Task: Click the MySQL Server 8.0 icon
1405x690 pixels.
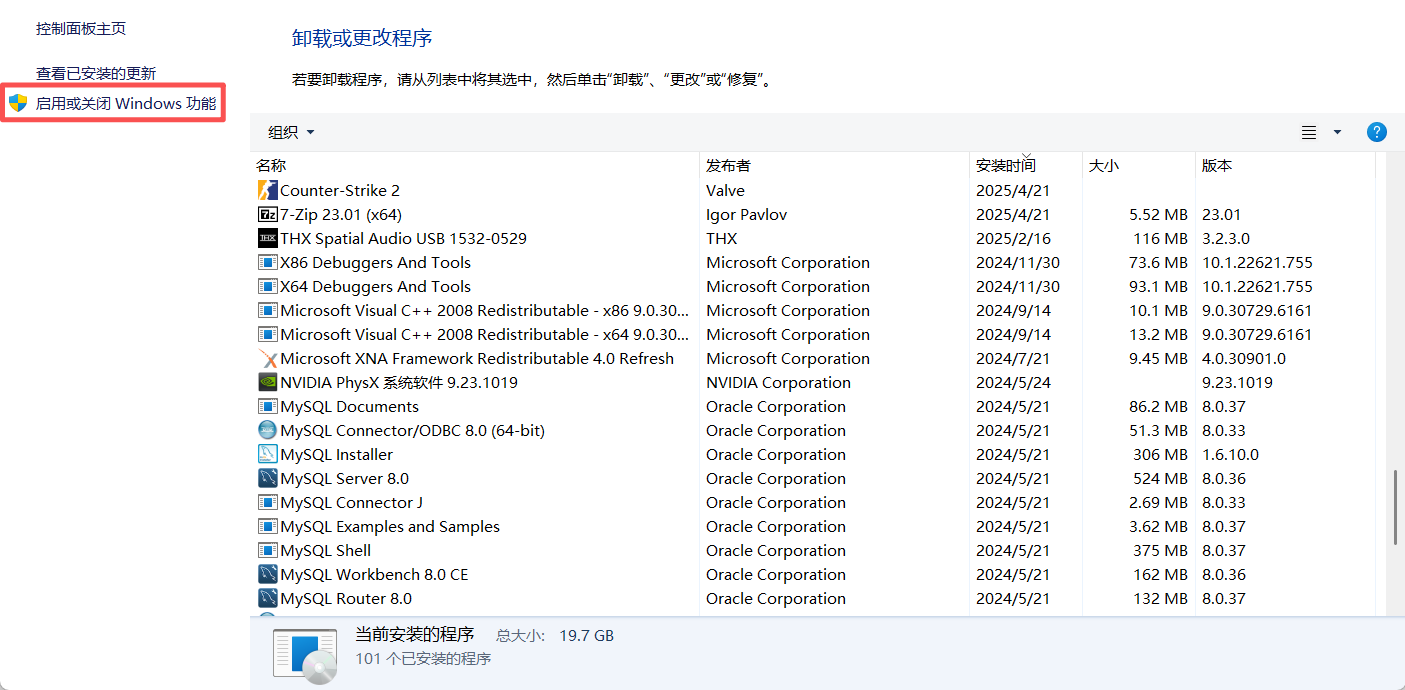Action: tap(267, 478)
